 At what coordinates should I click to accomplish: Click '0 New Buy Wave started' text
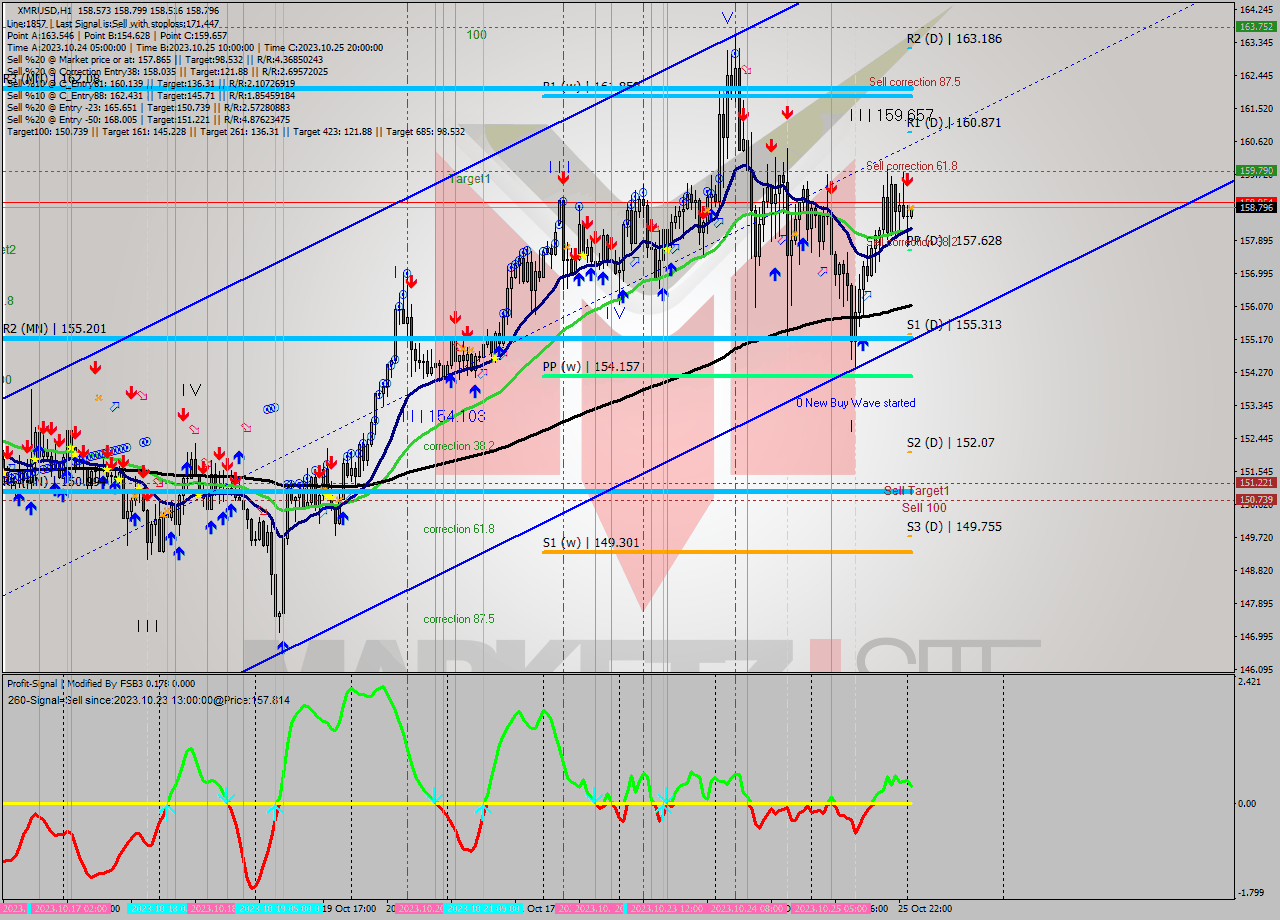[855, 403]
